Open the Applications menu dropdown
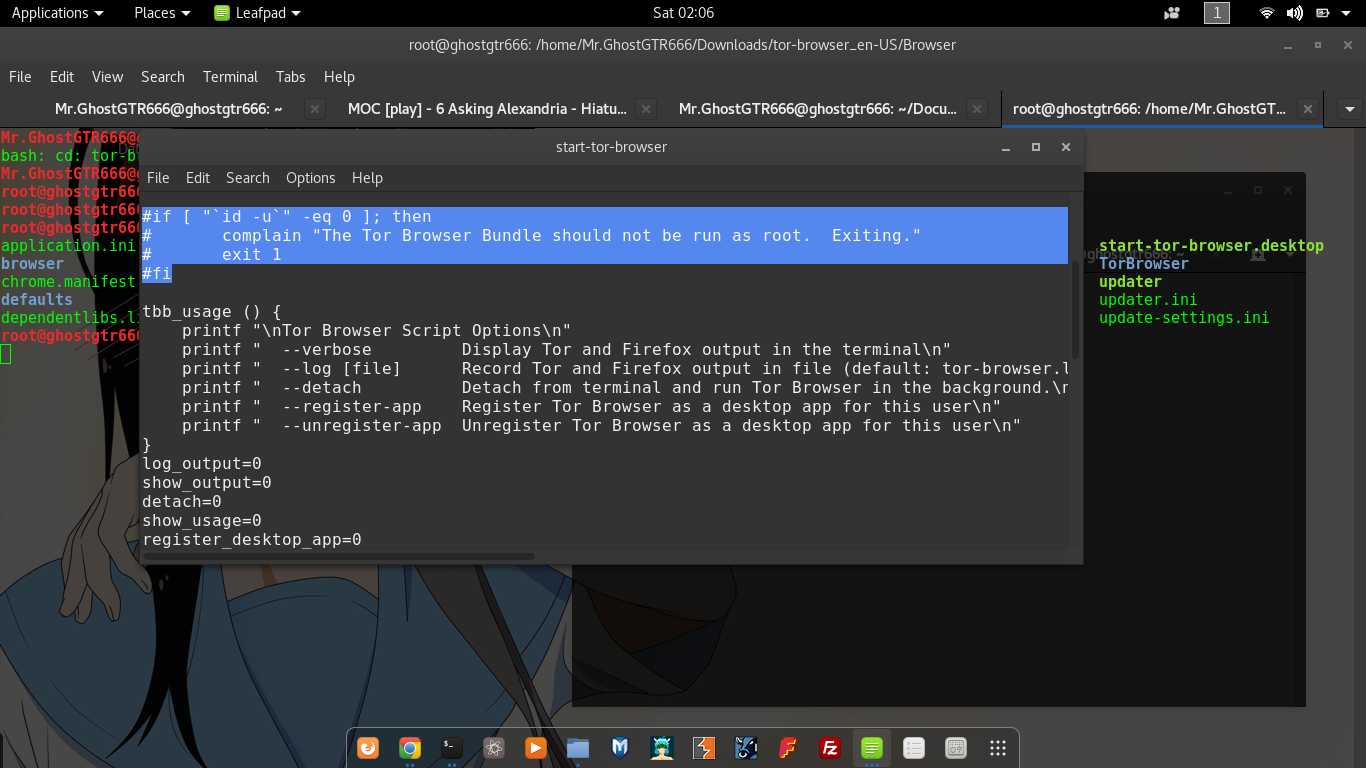 (x=57, y=13)
